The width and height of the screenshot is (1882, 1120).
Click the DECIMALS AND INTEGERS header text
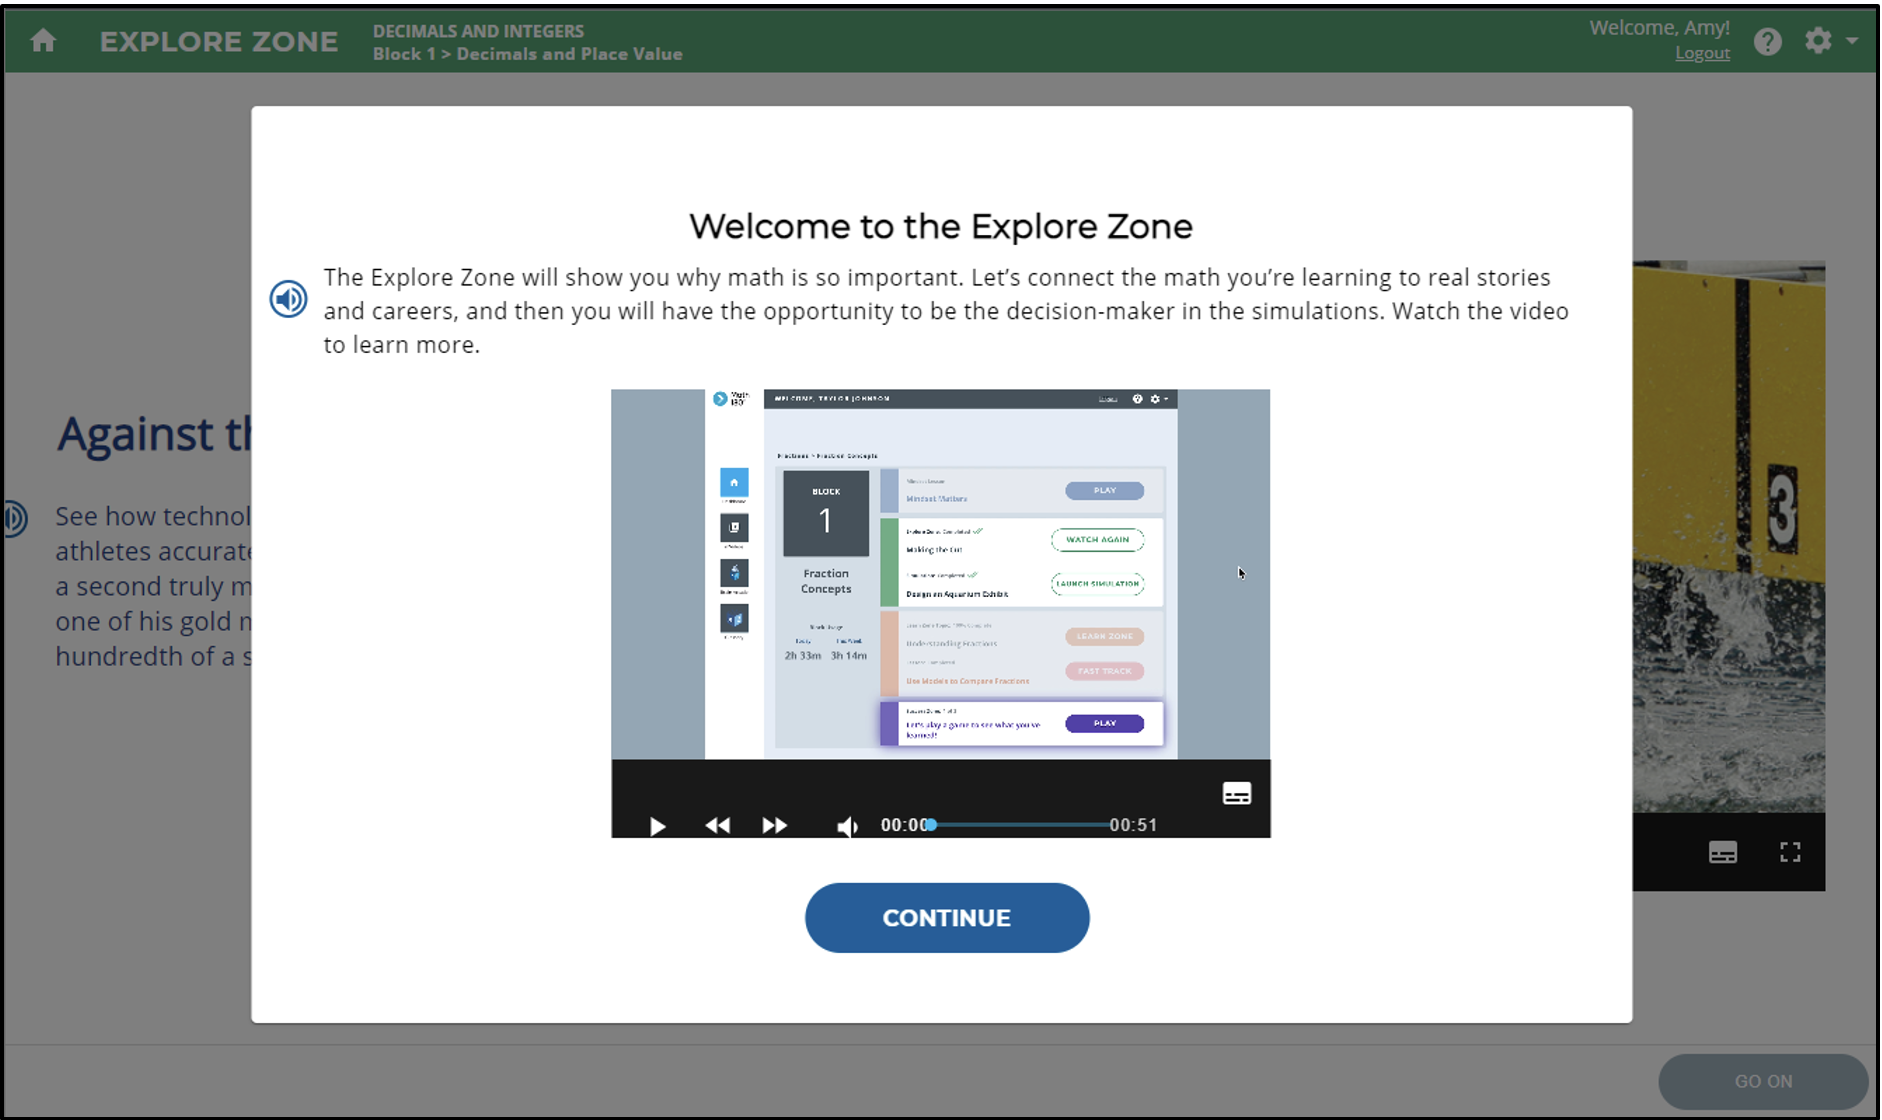point(478,31)
